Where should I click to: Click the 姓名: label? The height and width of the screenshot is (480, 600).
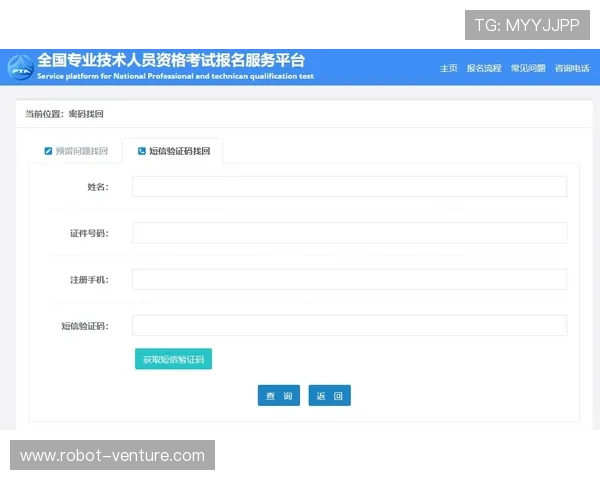point(98,187)
